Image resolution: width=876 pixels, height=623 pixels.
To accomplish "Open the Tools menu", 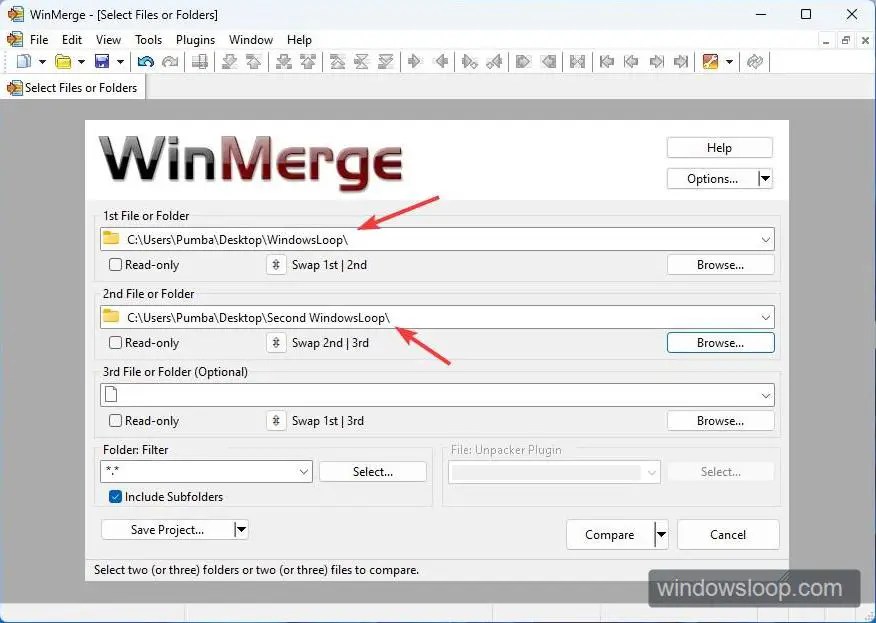I will click(148, 40).
